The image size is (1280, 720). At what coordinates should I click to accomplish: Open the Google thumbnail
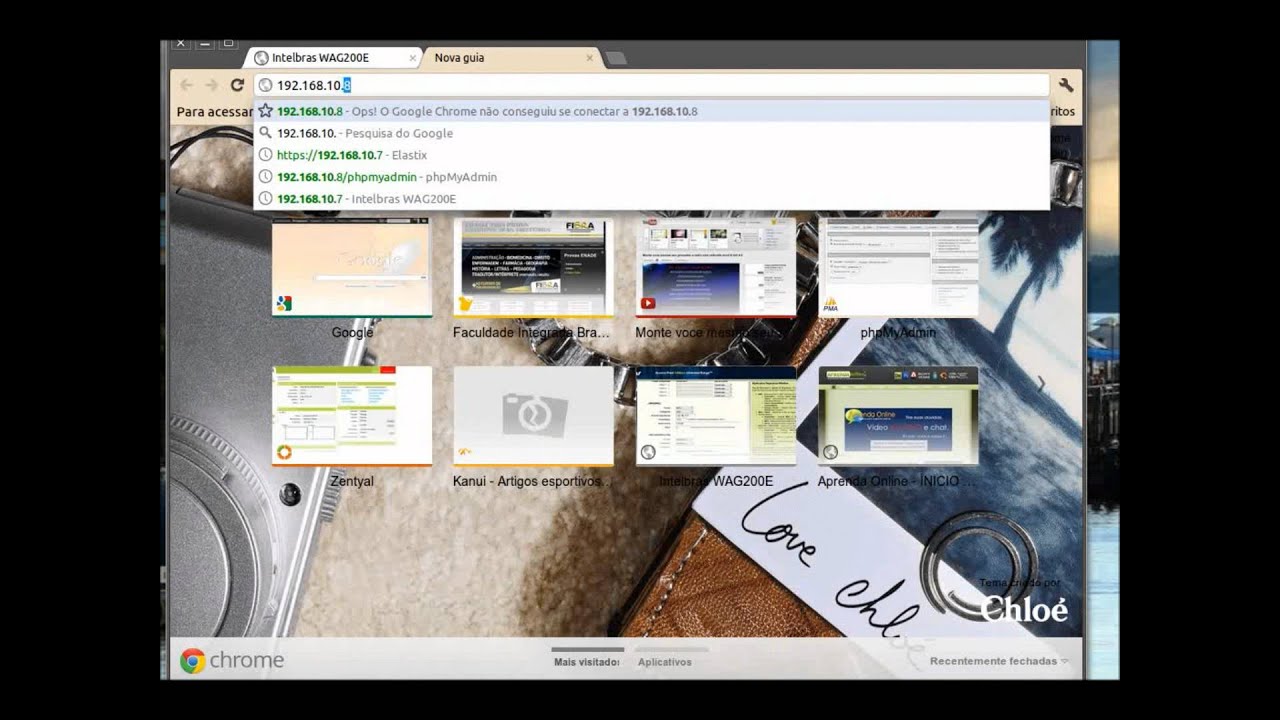tap(352, 267)
